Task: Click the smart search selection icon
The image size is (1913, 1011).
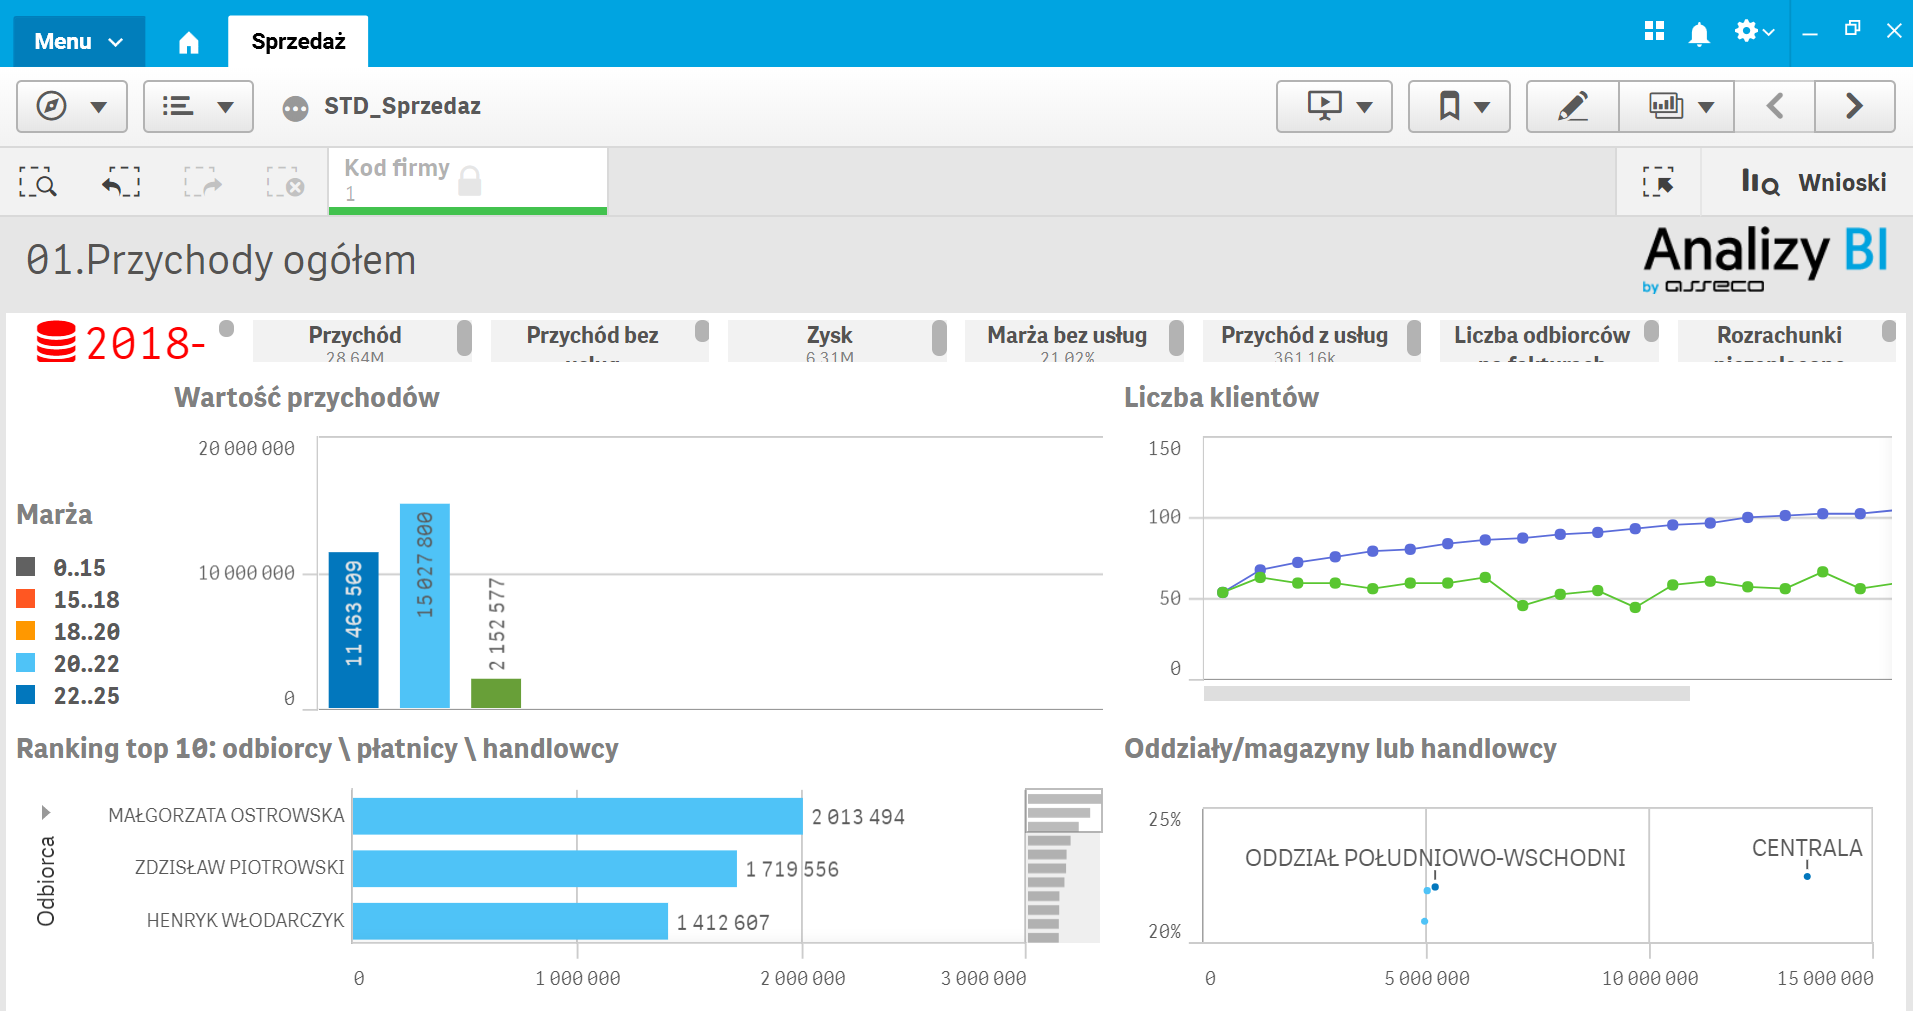Action: 38,182
